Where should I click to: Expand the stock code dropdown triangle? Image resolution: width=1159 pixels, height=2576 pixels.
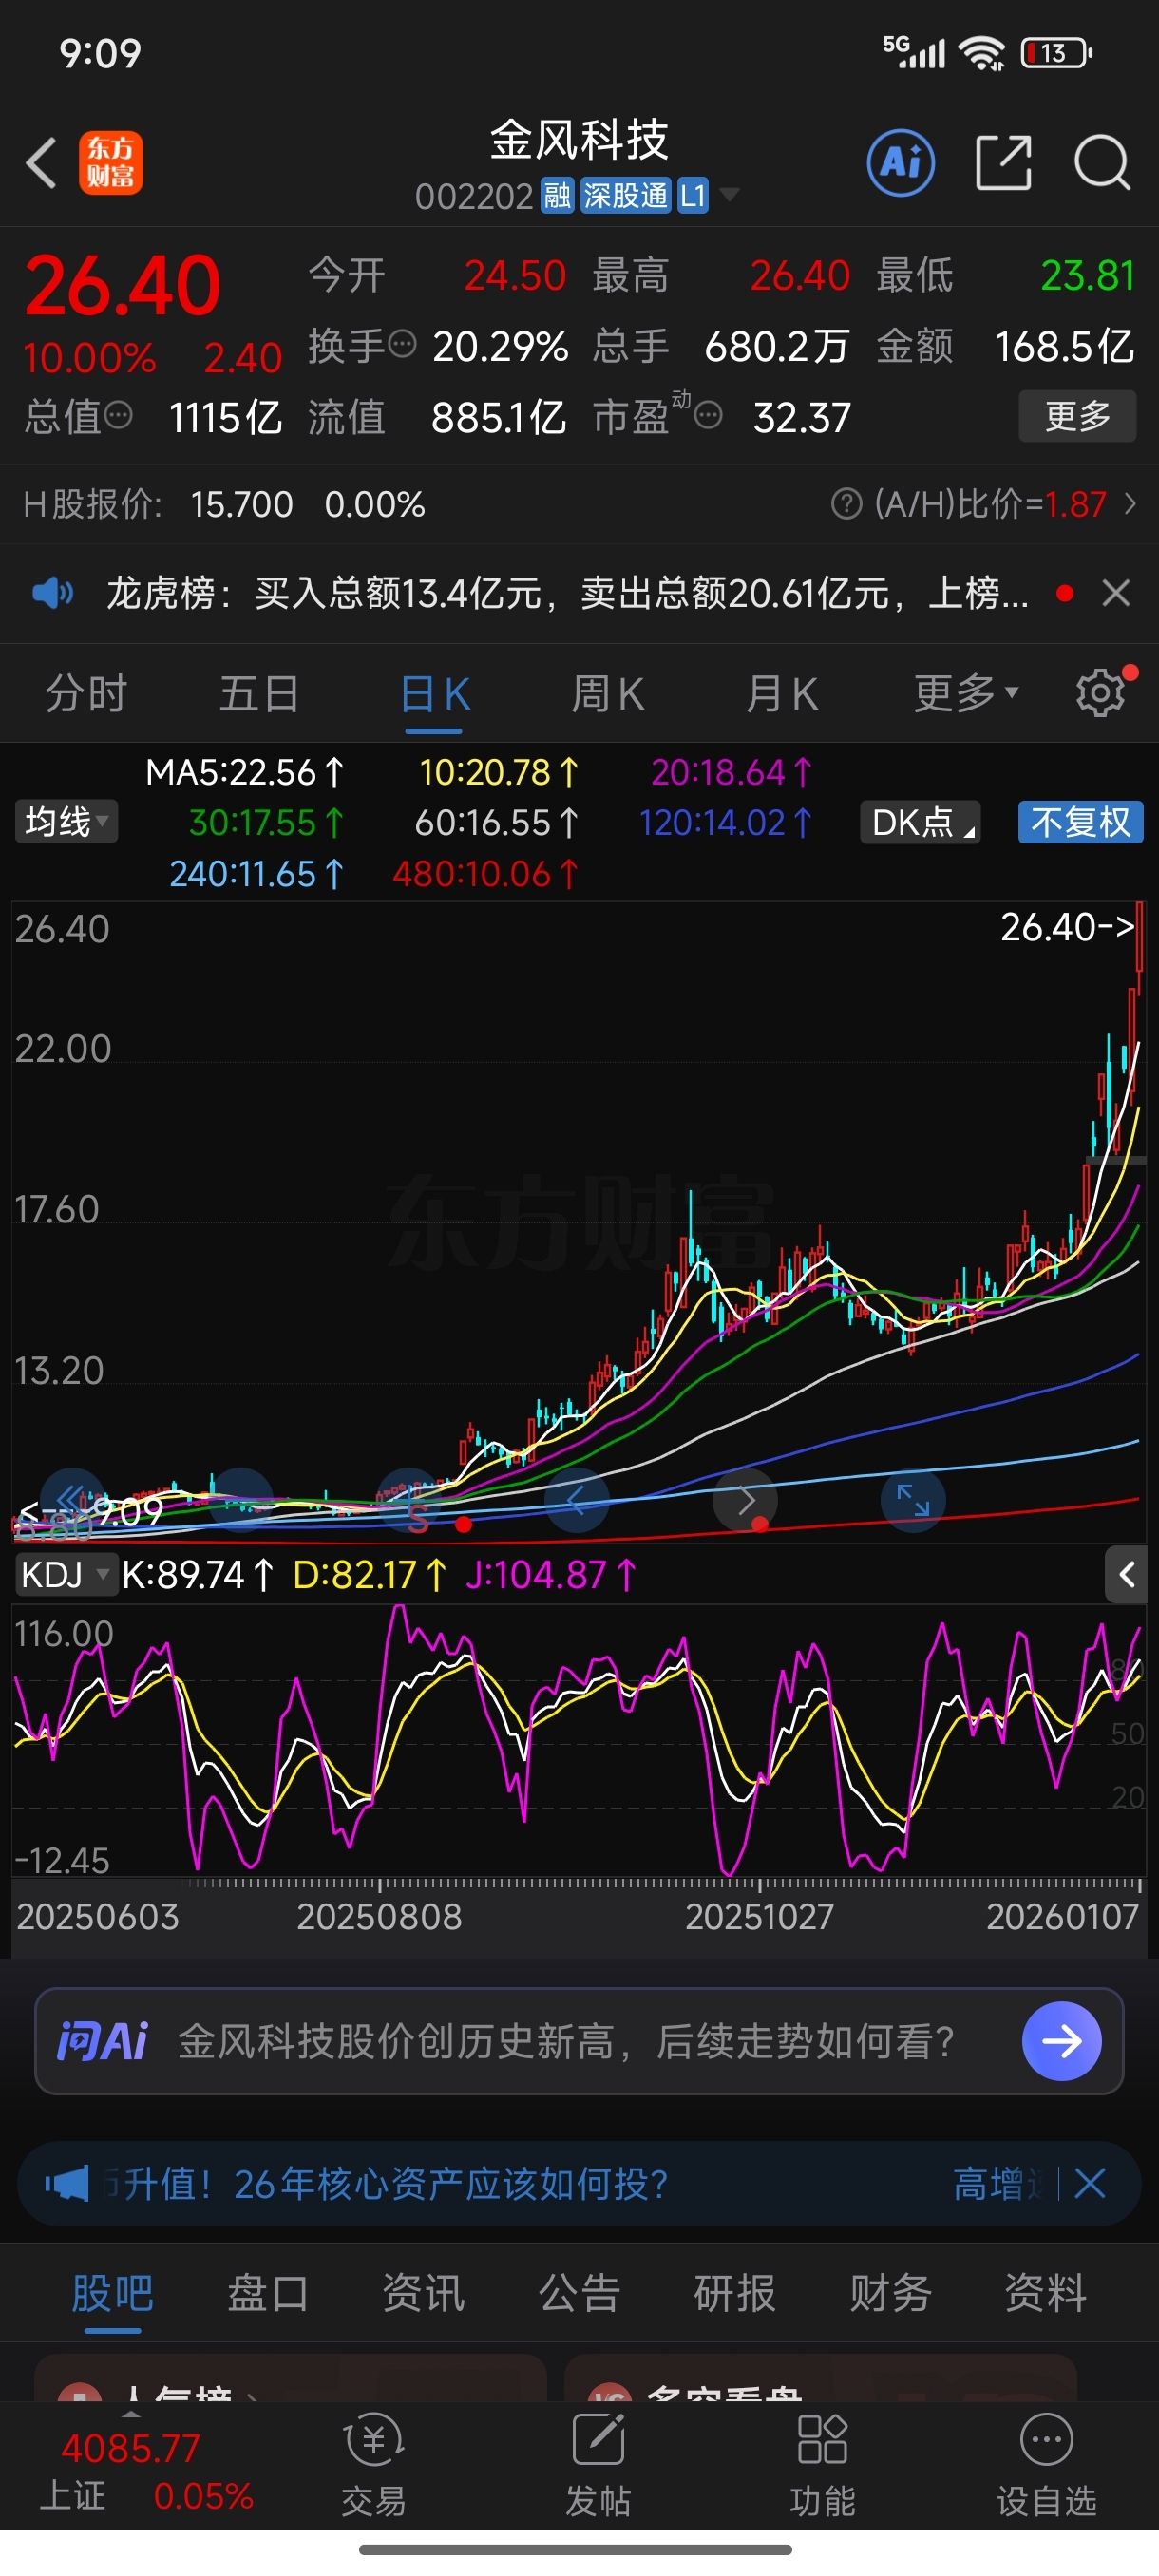tap(730, 194)
